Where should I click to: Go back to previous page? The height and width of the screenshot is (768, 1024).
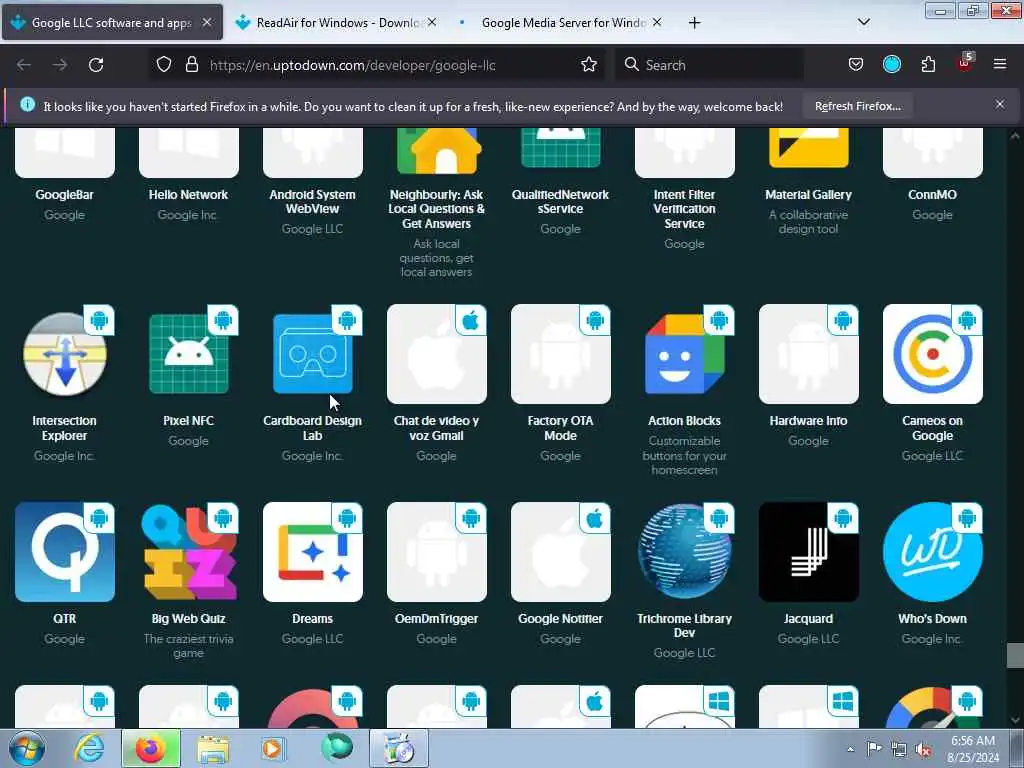pyautogui.click(x=24, y=65)
